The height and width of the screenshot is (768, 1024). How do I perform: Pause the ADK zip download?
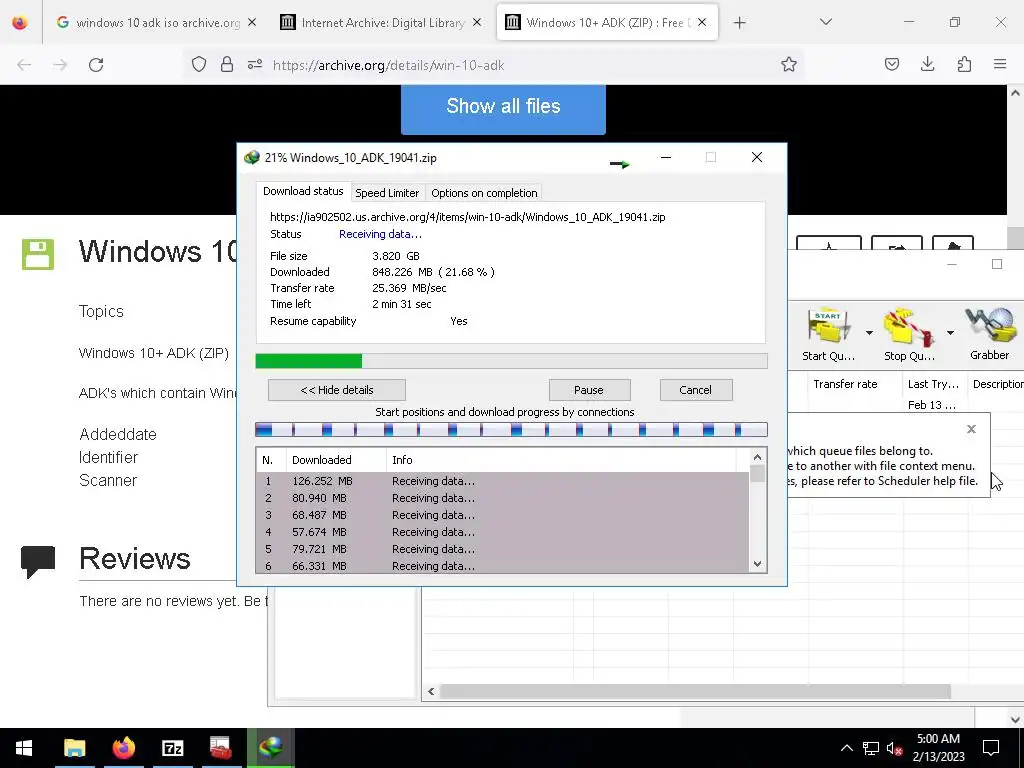589,390
